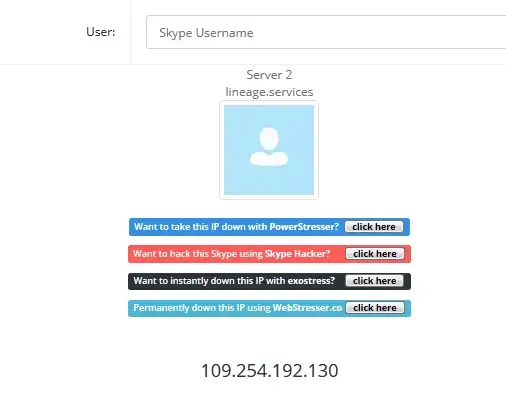The image size is (506, 401).
Task: Open the light blue profile picture placeholder
Action: point(269,150)
